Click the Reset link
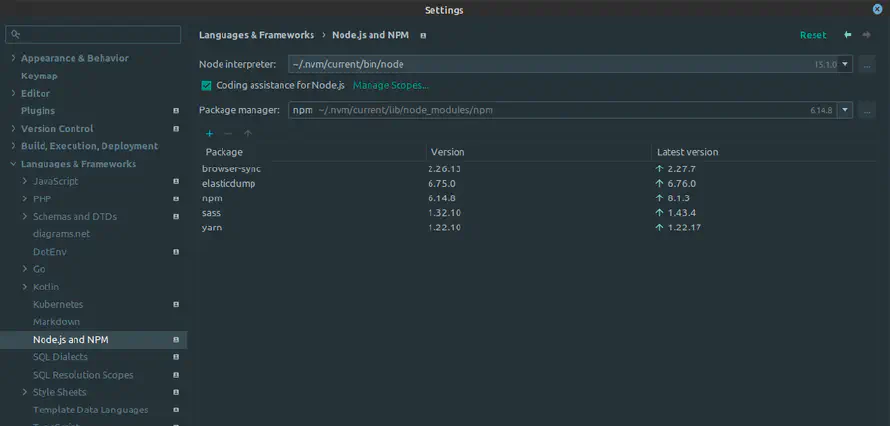Viewport: 890px width, 426px height. [x=813, y=35]
